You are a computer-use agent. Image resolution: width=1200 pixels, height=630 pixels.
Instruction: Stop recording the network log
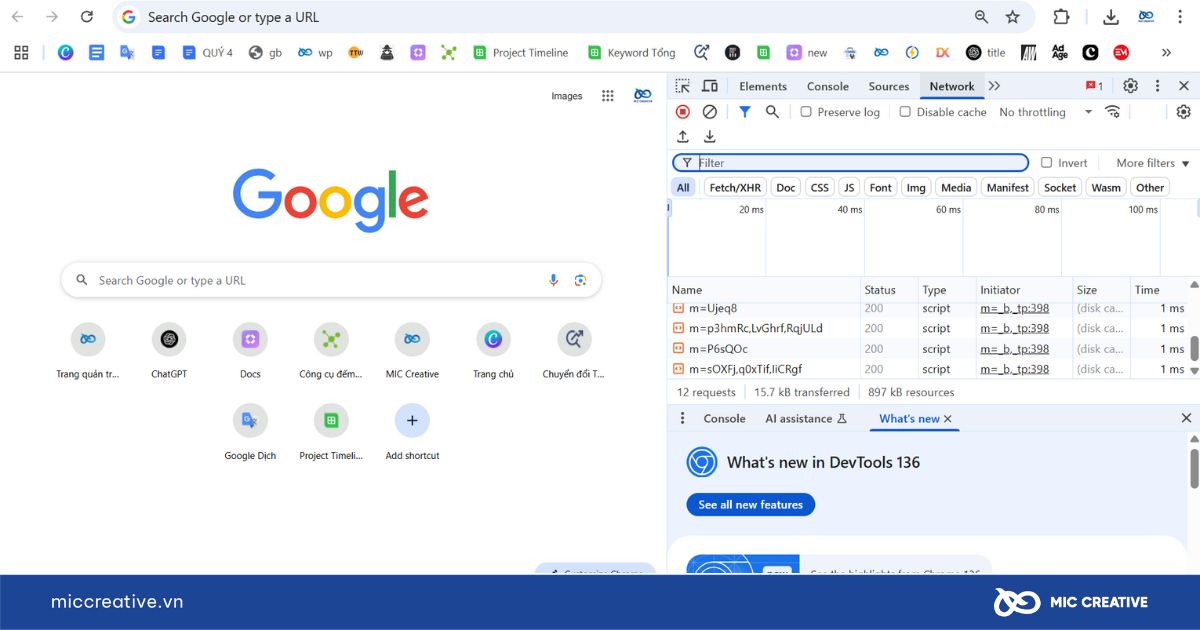[x=683, y=112]
